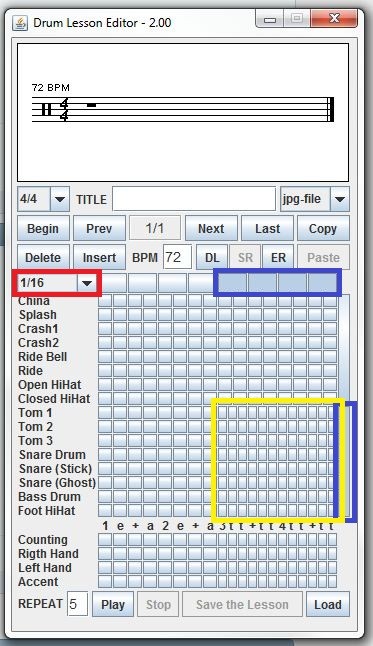The height and width of the screenshot is (646, 373).
Task: Click the Java icon in title bar
Action: click(20, 23)
